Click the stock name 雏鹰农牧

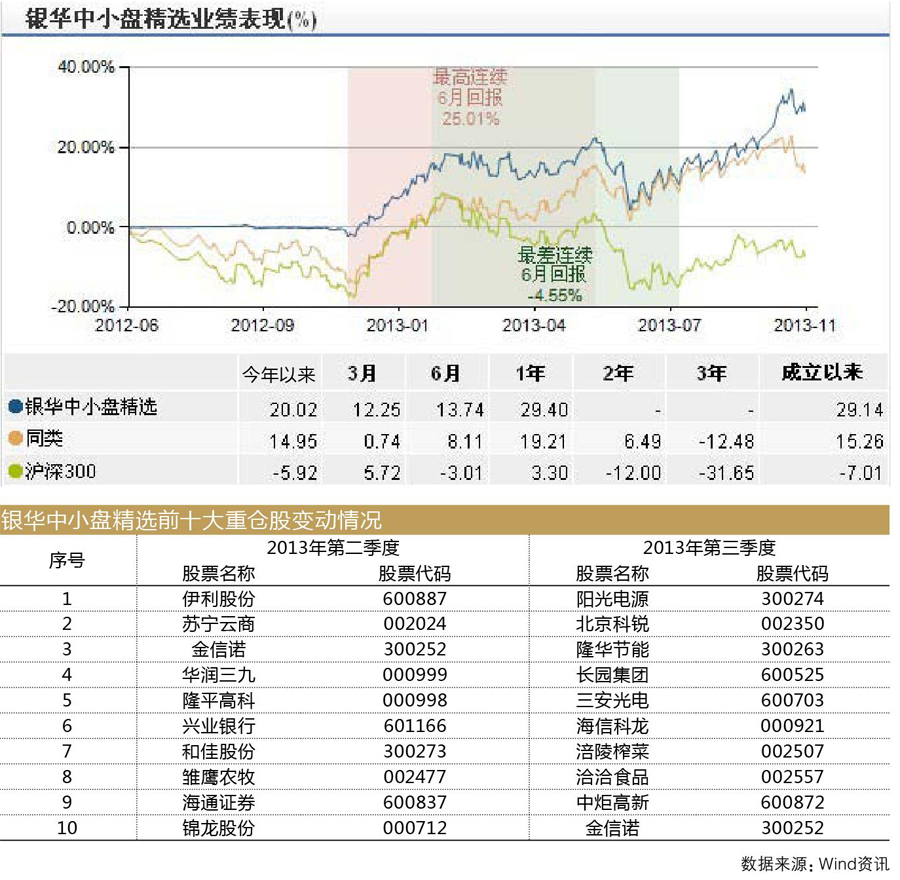tap(219, 777)
